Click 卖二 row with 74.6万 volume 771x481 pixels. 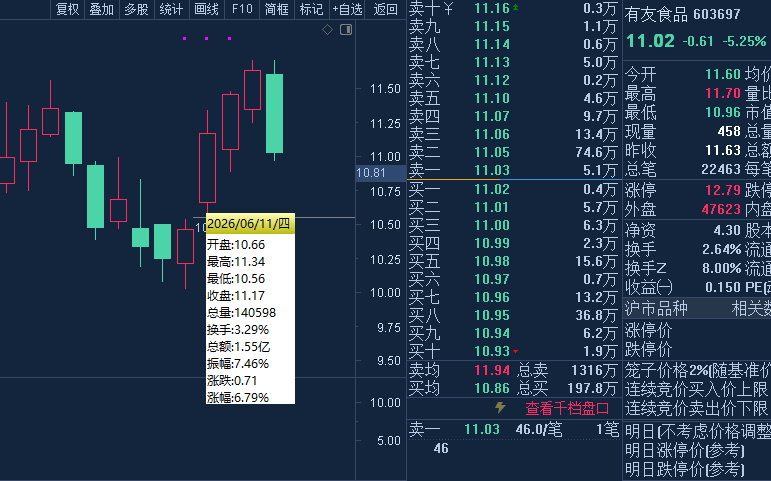pos(513,152)
